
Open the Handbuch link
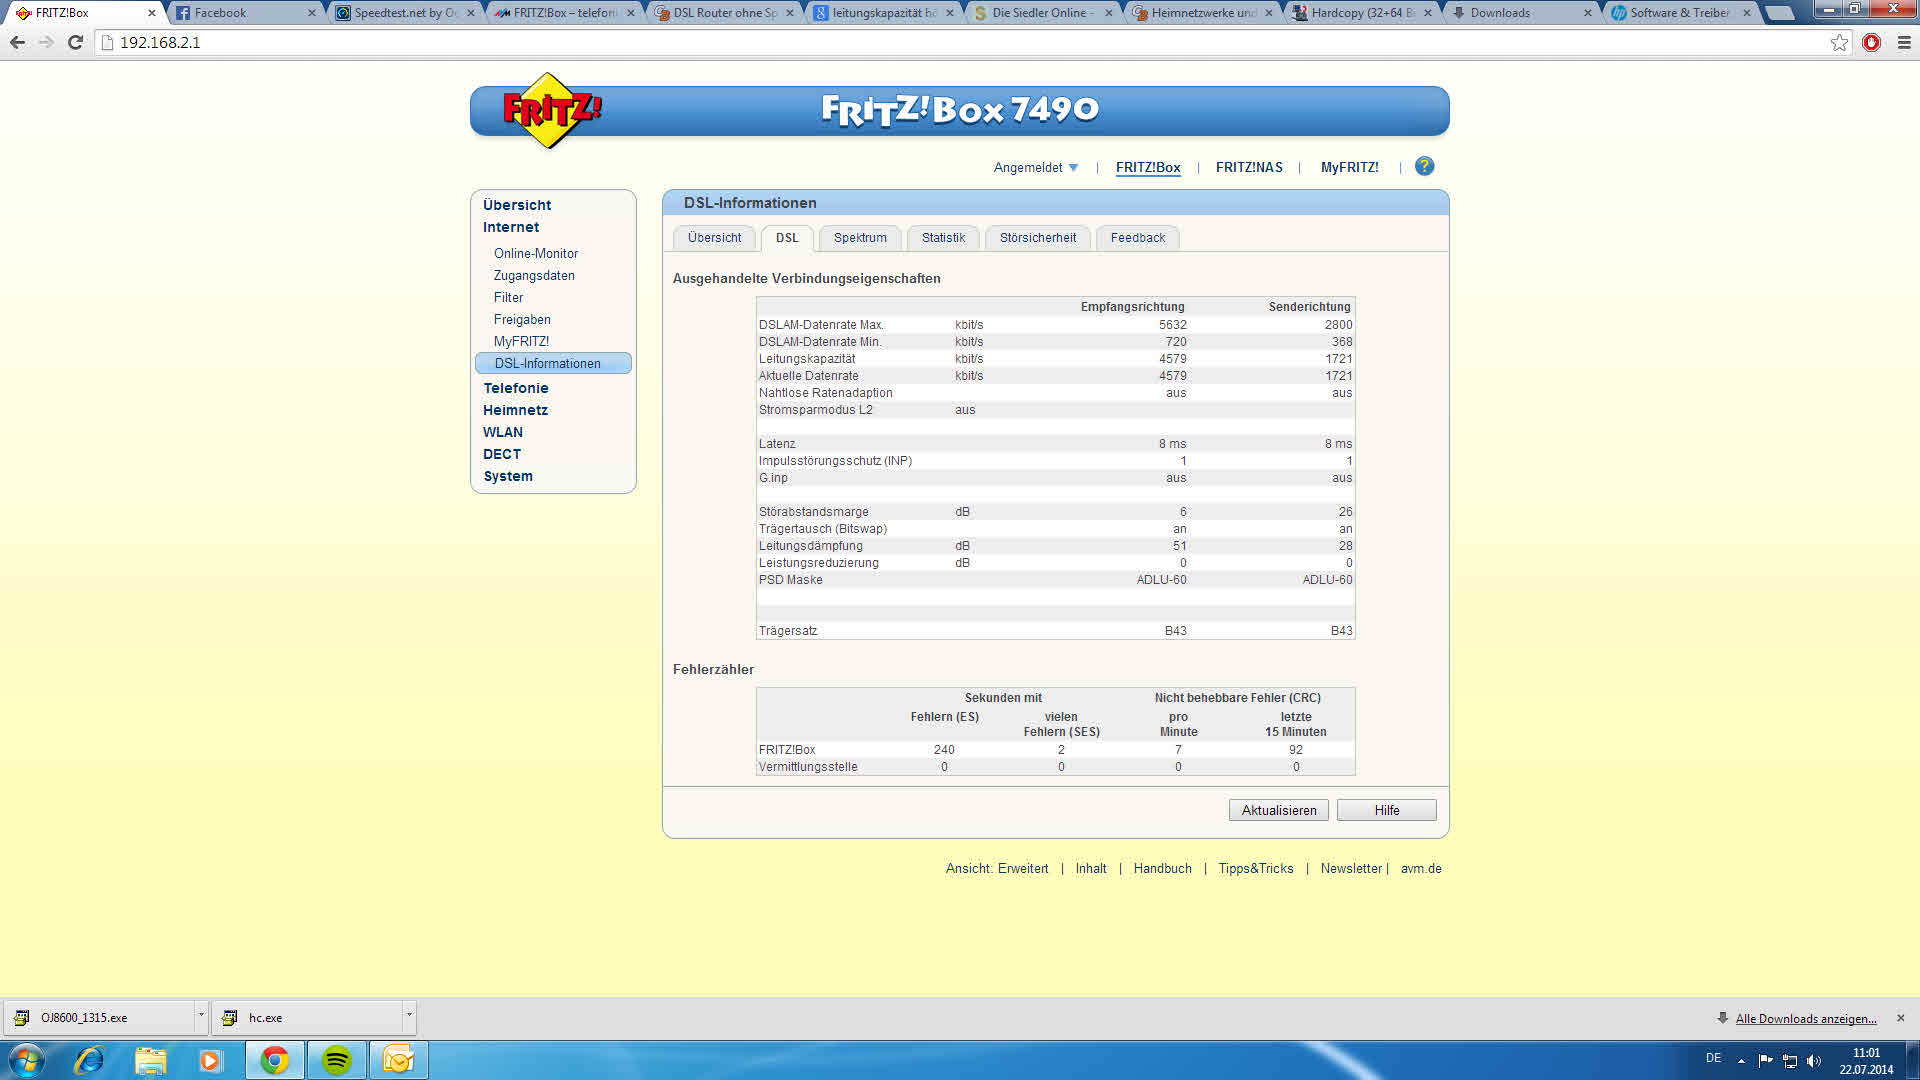tap(1162, 869)
